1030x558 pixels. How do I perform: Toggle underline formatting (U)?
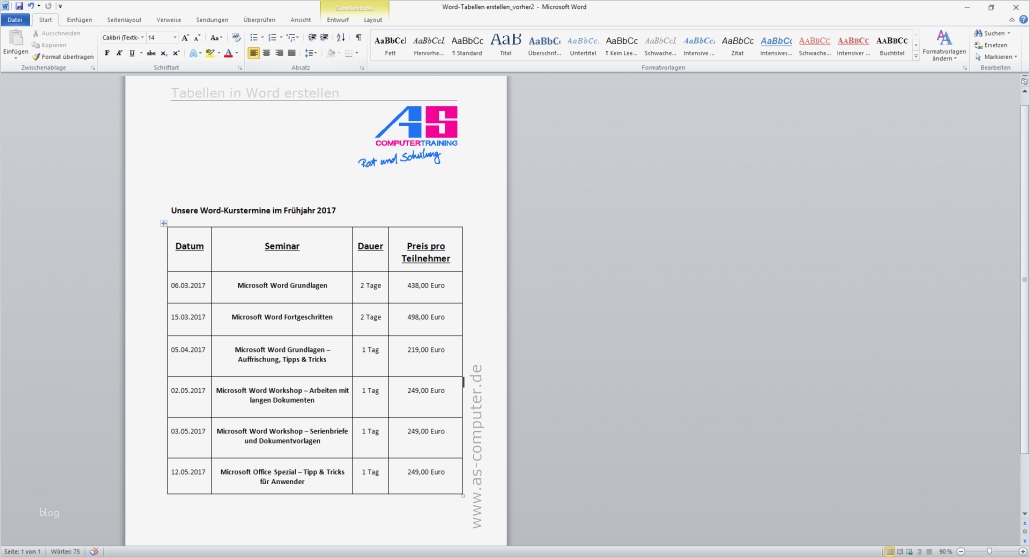point(132,53)
